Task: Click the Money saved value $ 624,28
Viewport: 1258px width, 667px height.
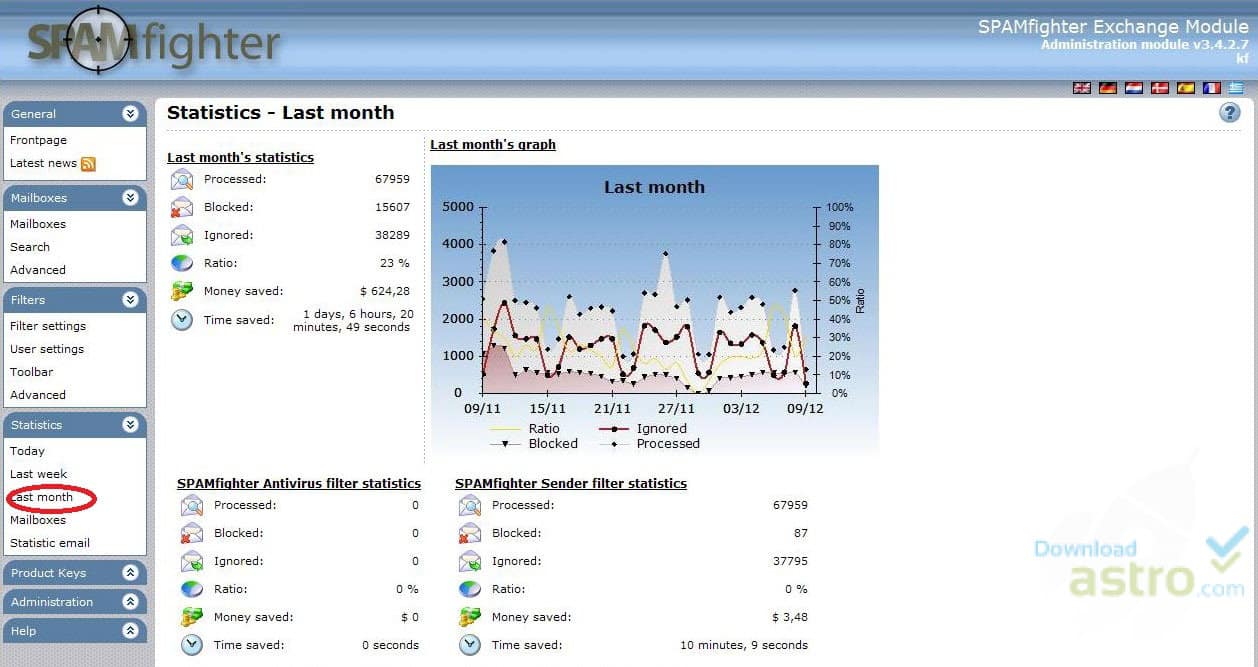Action: (x=385, y=291)
